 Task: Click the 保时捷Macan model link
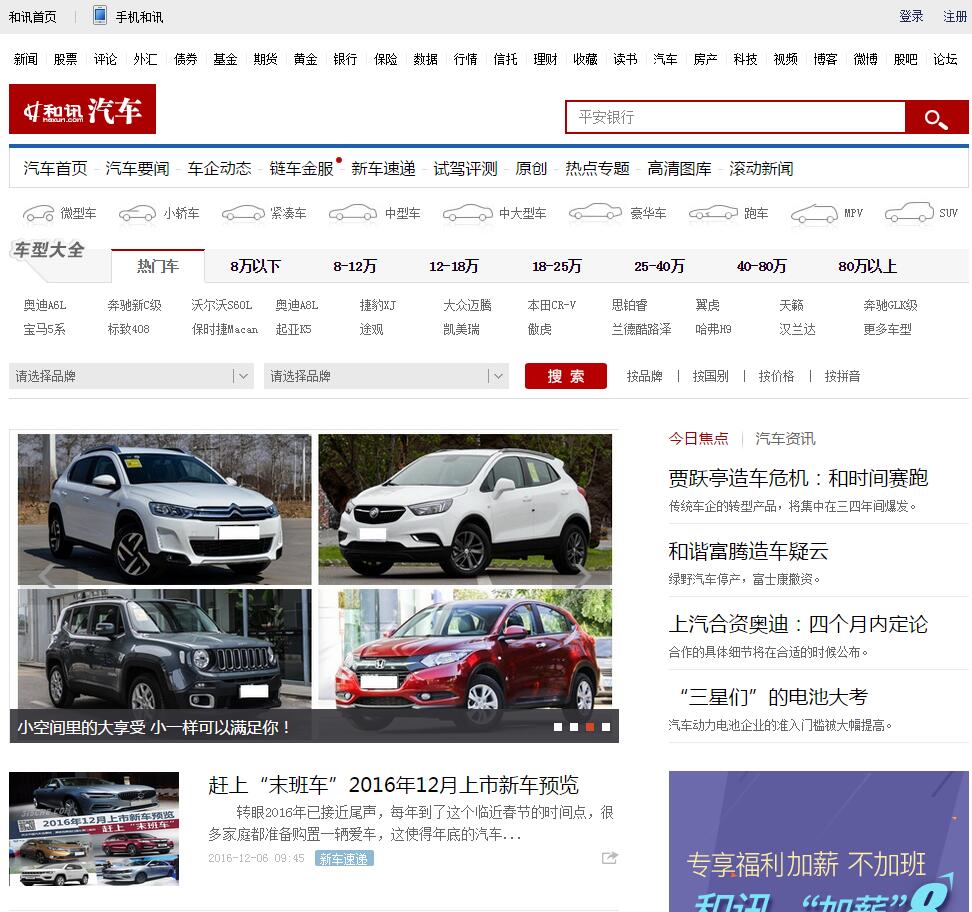(x=224, y=329)
